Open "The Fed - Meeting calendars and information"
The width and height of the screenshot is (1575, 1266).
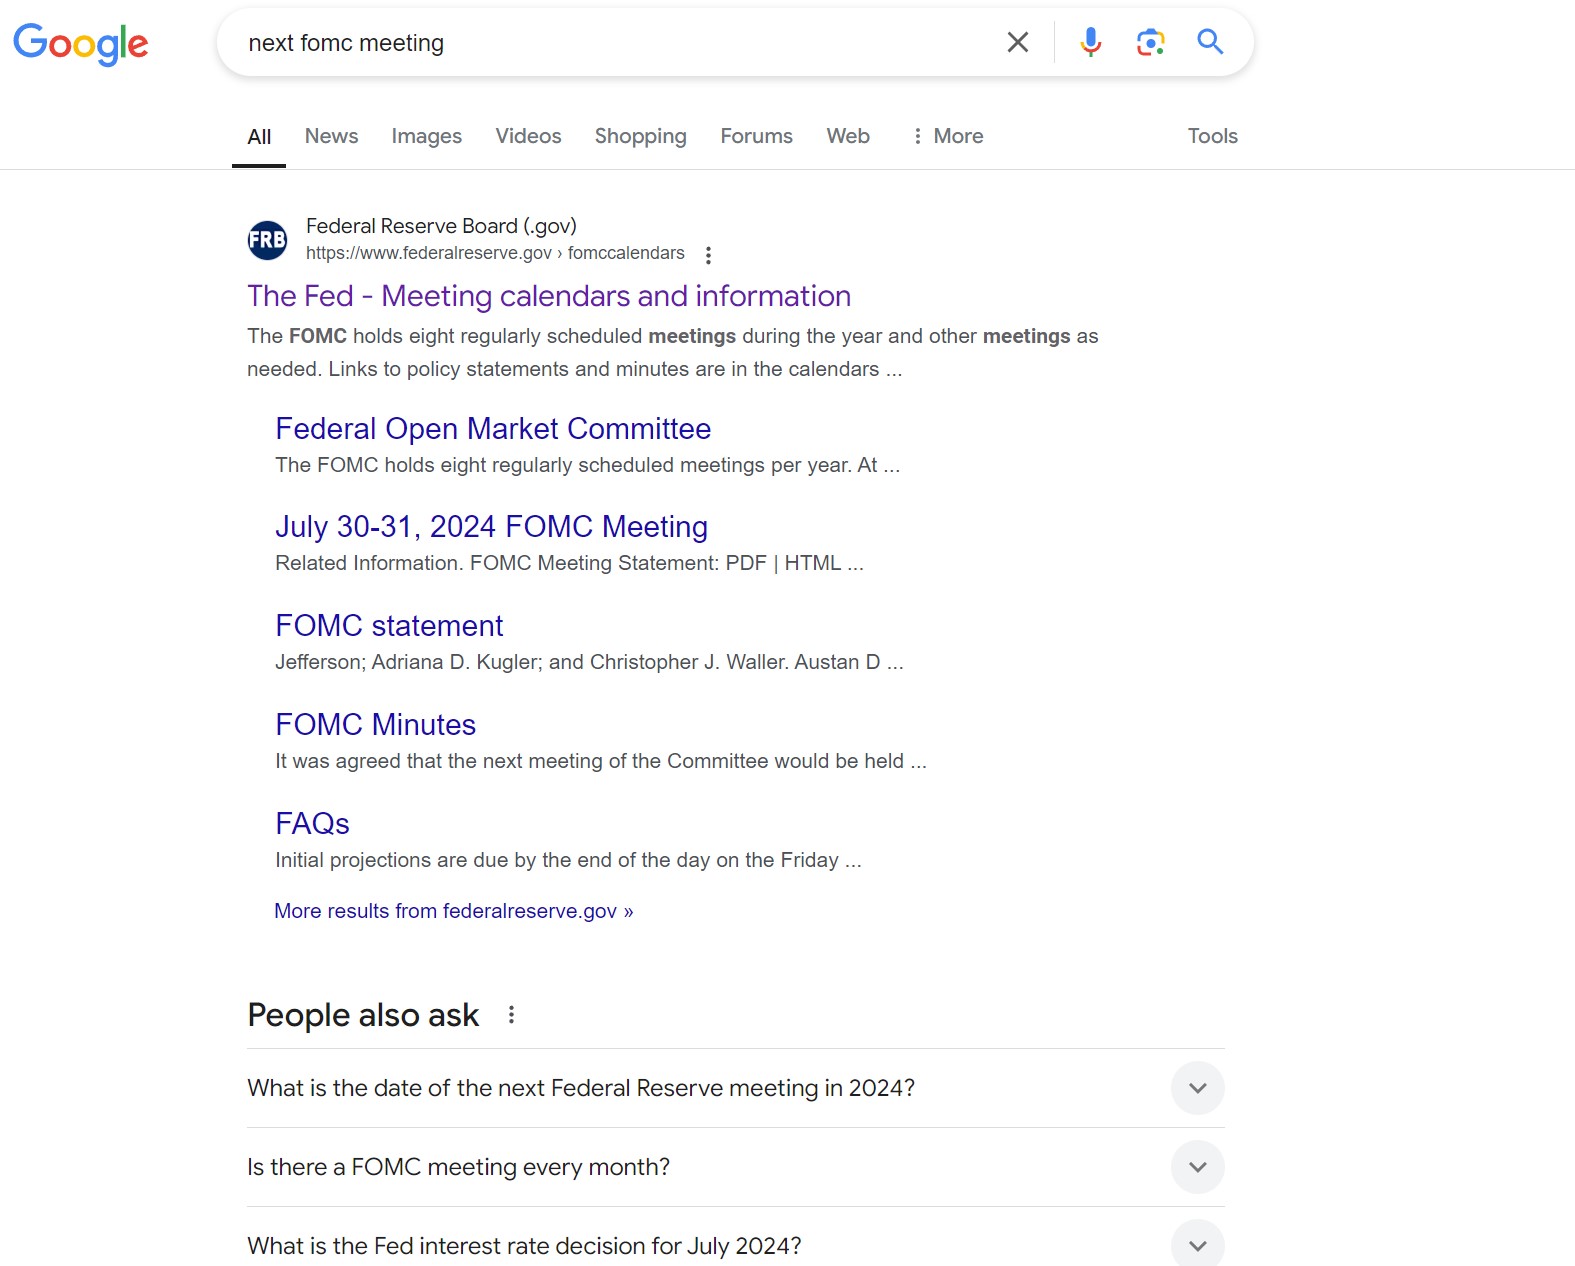tap(548, 296)
